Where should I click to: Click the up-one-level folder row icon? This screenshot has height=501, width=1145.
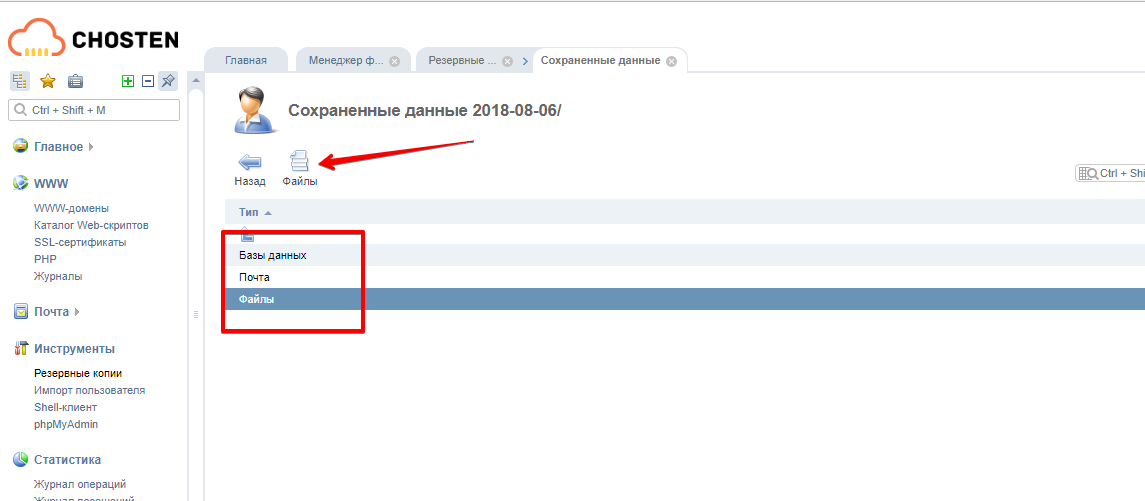point(247,234)
